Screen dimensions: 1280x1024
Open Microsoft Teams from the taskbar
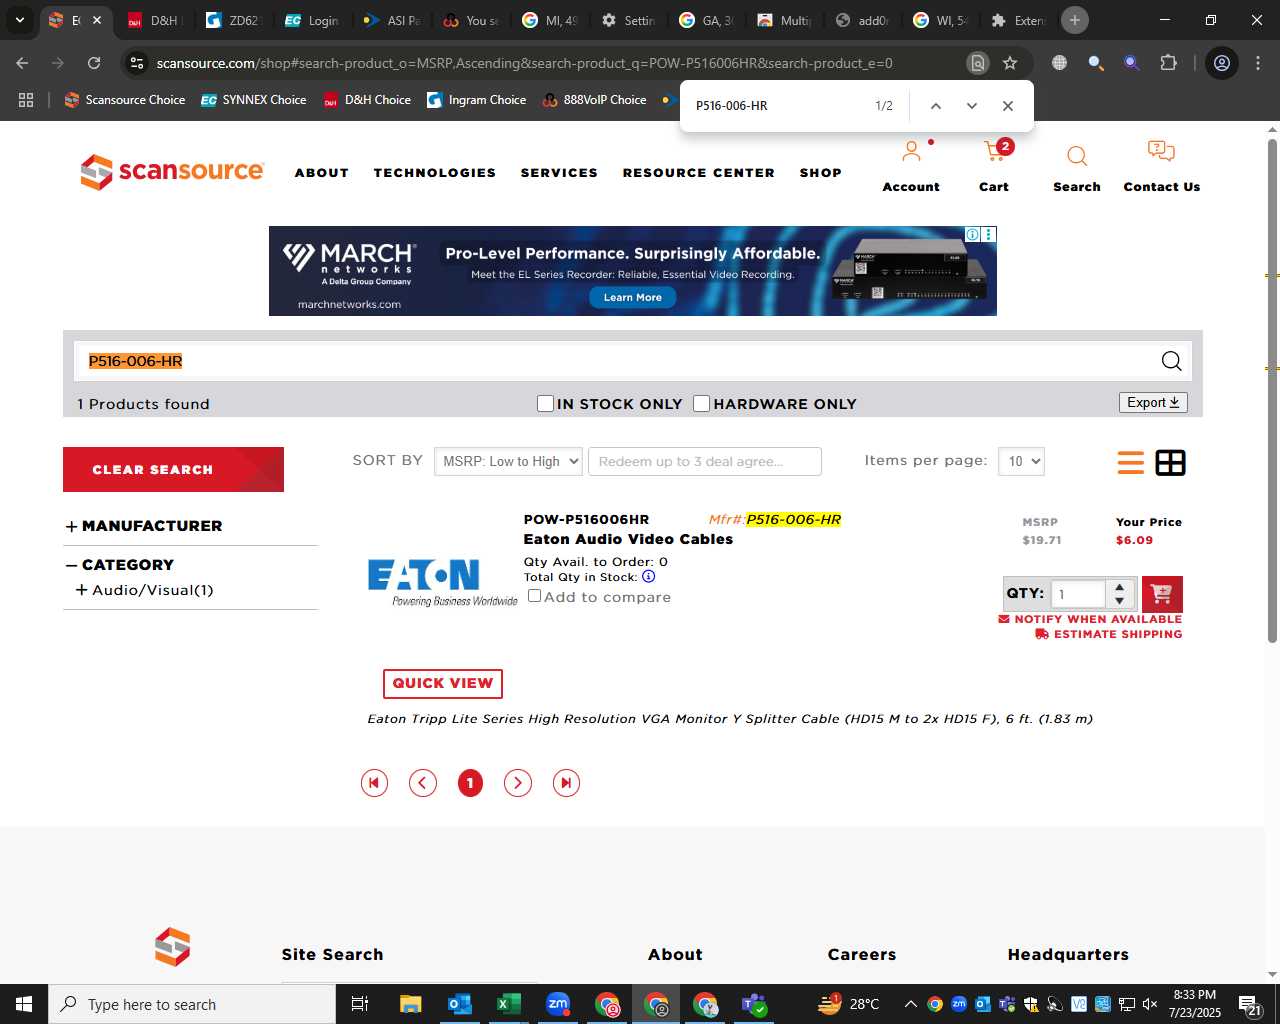pos(754,1004)
